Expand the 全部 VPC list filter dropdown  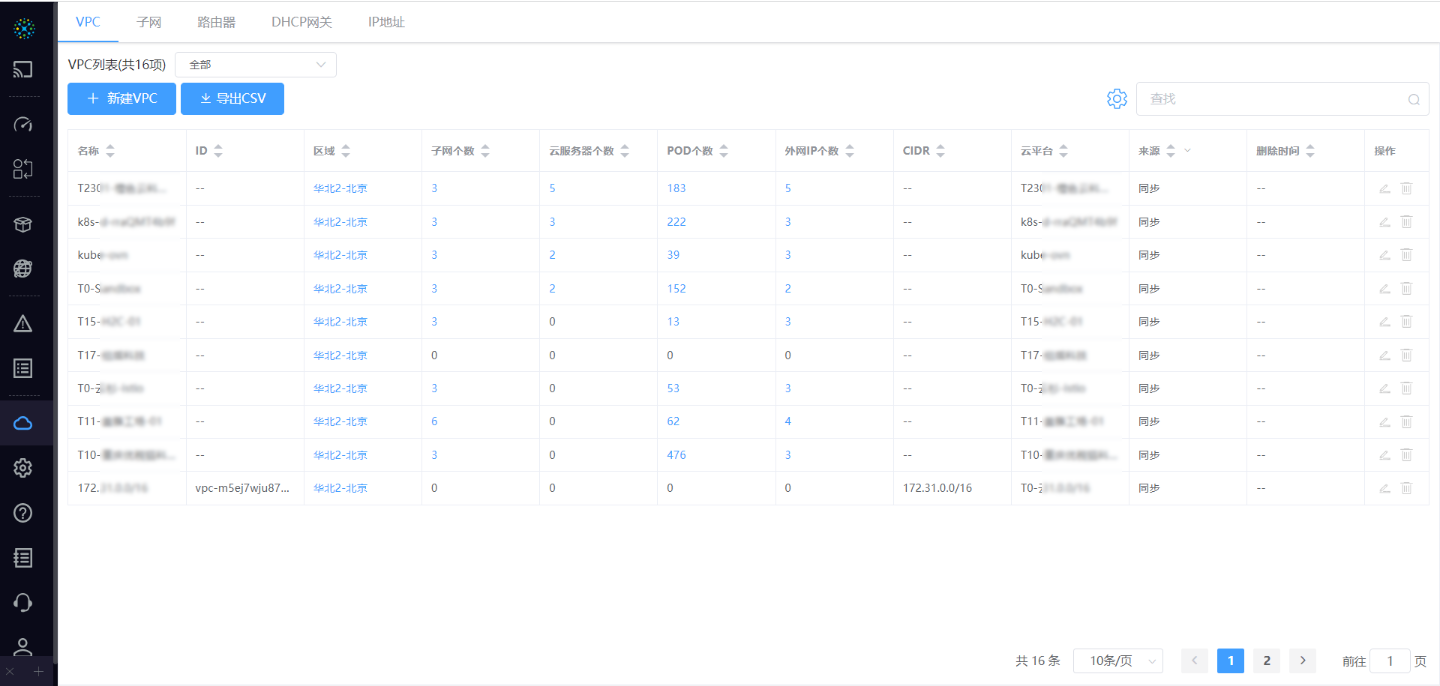tap(256, 65)
